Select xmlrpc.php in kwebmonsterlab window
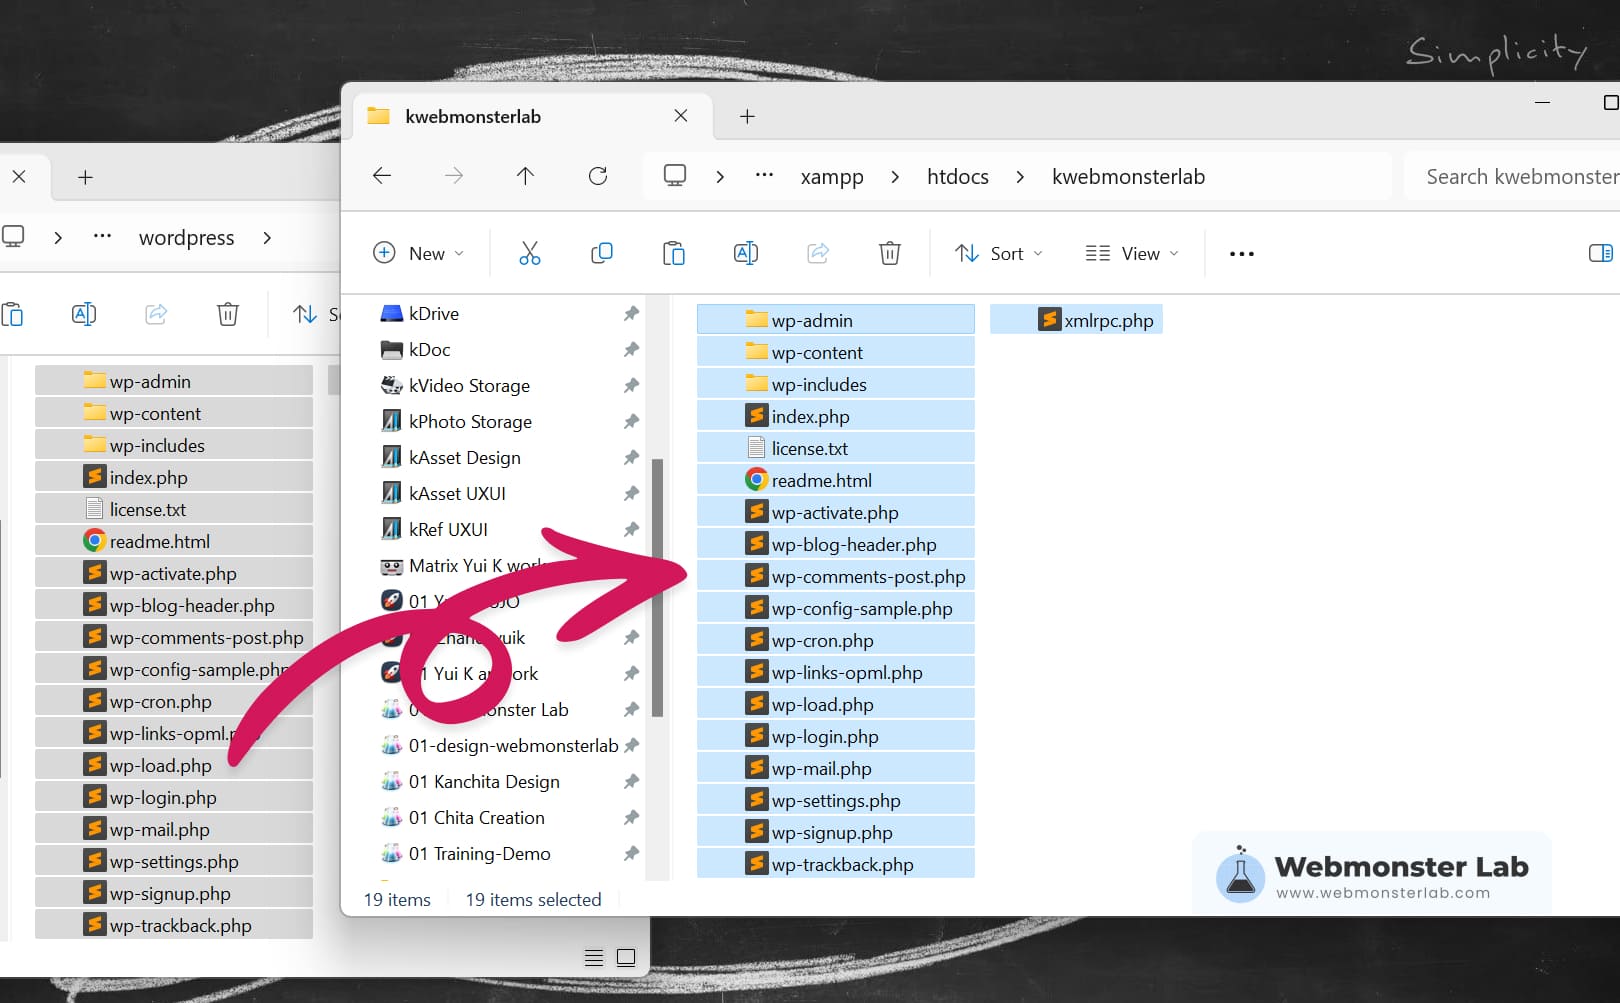The height and width of the screenshot is (1003, 1620). pyautogui.click(x=1076, y=320)
